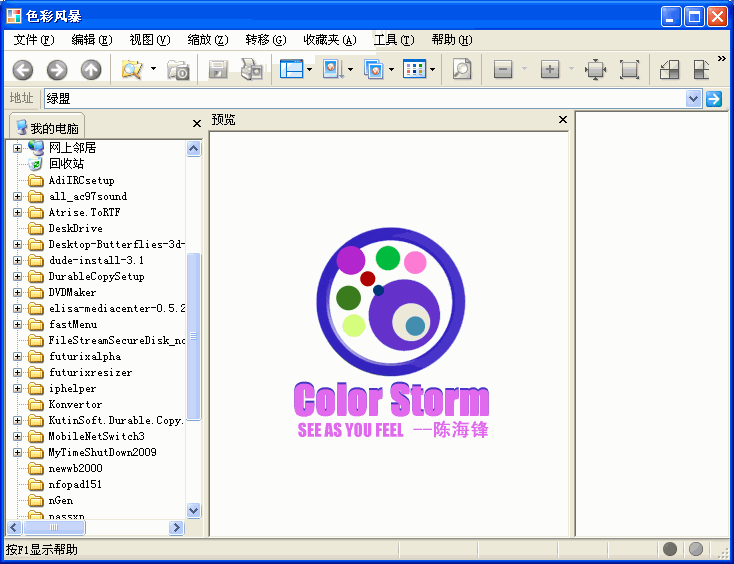
Task: Click the Go arrow beside address bar
Action: tap(714, 98)
